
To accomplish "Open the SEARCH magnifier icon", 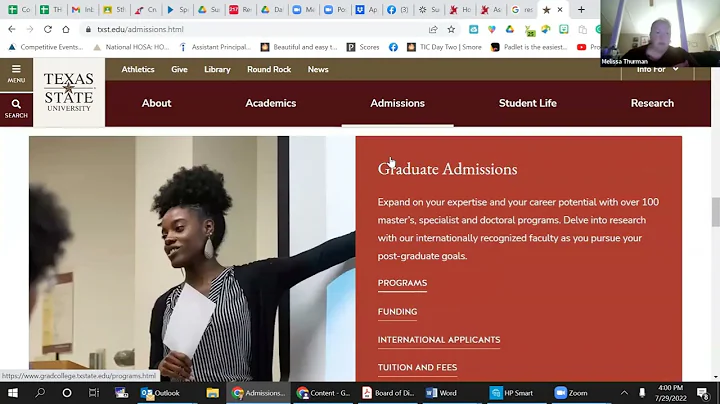I will (16, 109).
